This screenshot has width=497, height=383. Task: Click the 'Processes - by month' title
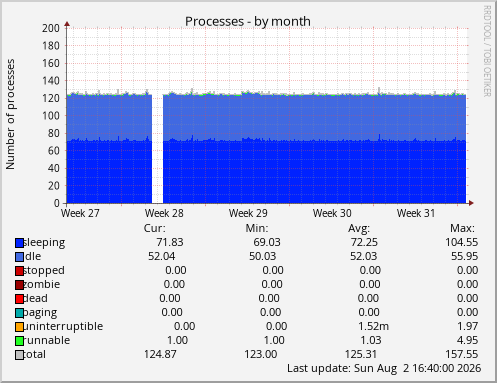click(x=248, y=21)
